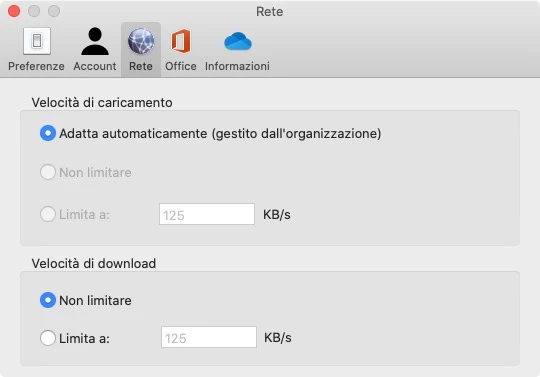Open the Informazioni OneDrive cloud icon

[238, 41]
